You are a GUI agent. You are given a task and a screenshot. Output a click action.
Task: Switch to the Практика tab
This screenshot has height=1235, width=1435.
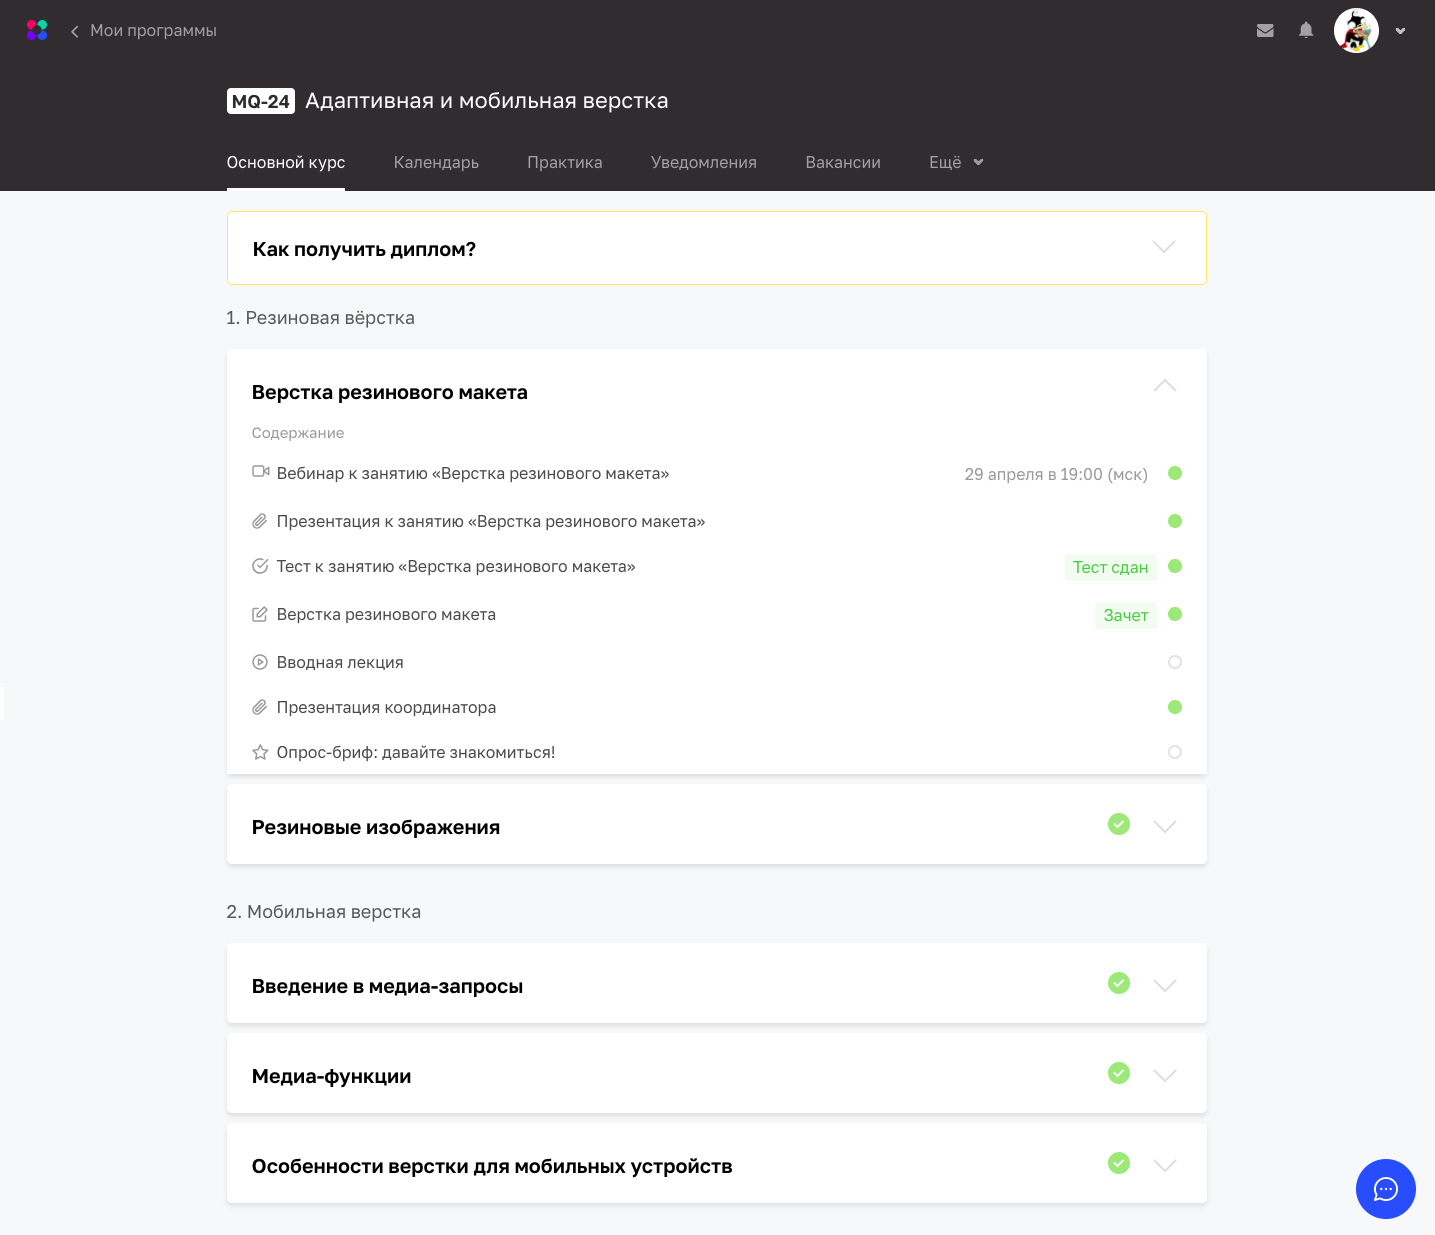click(x=564, y=162)
